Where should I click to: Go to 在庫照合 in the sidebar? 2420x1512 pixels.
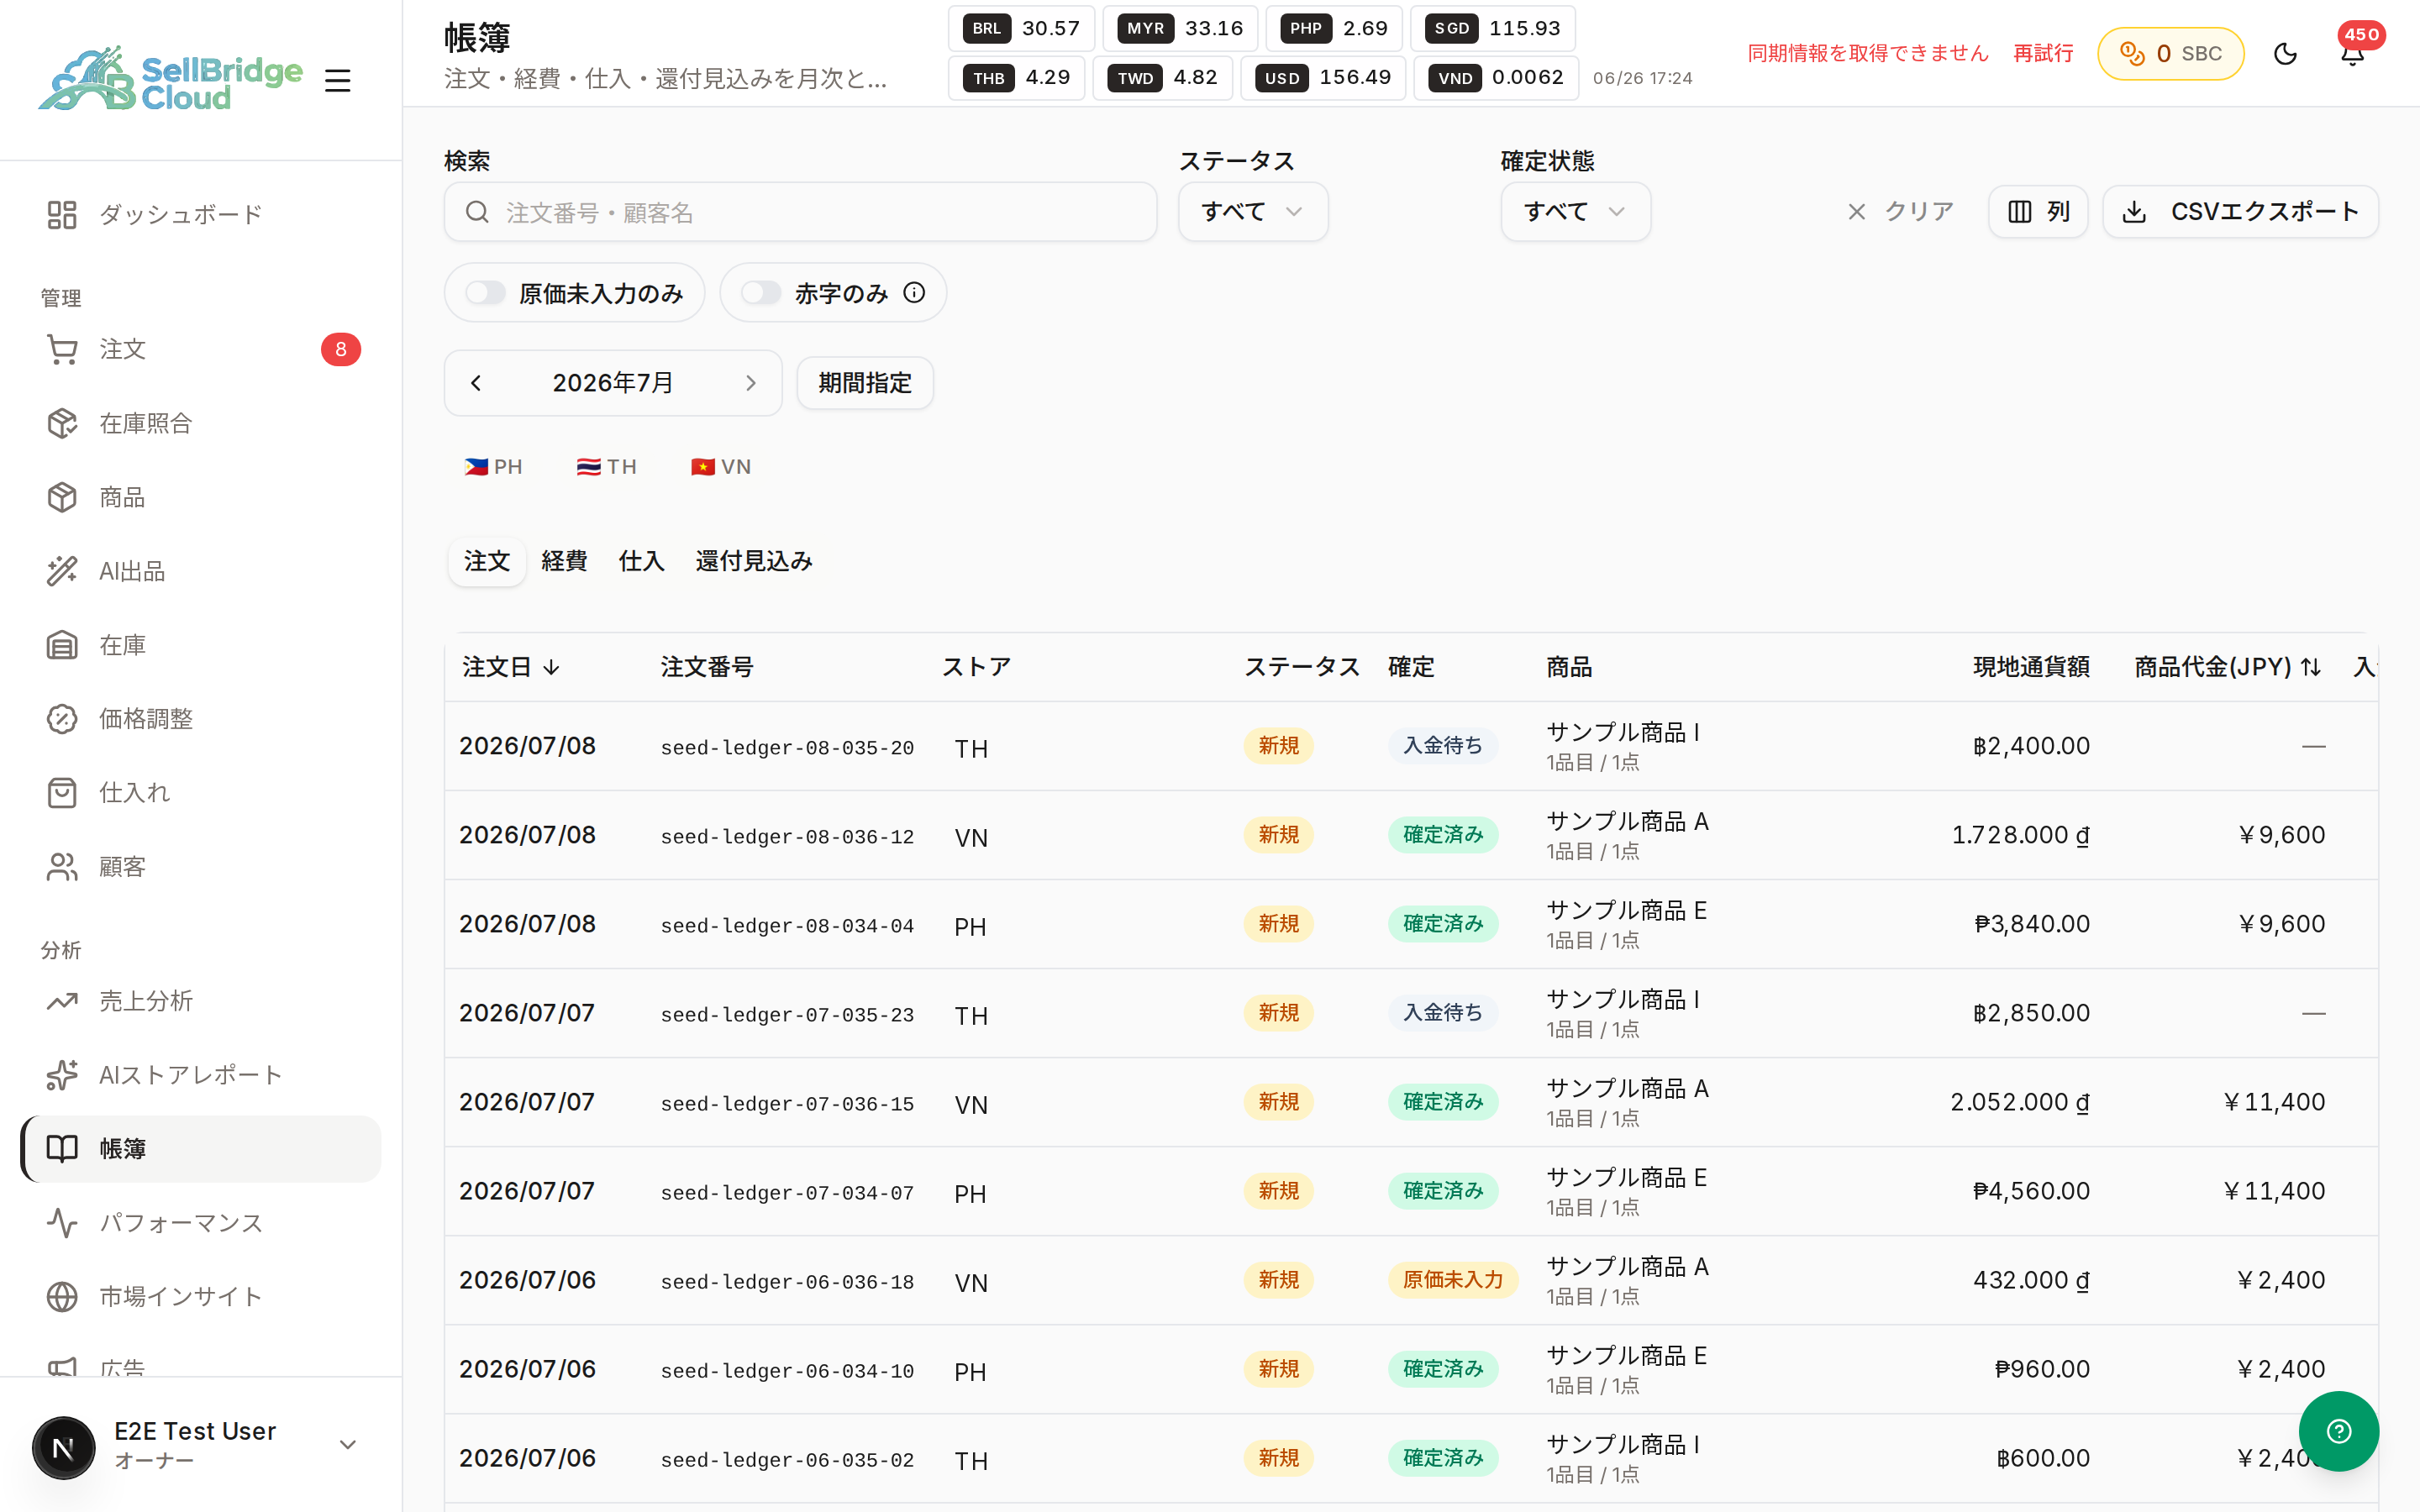coord(200,423)
